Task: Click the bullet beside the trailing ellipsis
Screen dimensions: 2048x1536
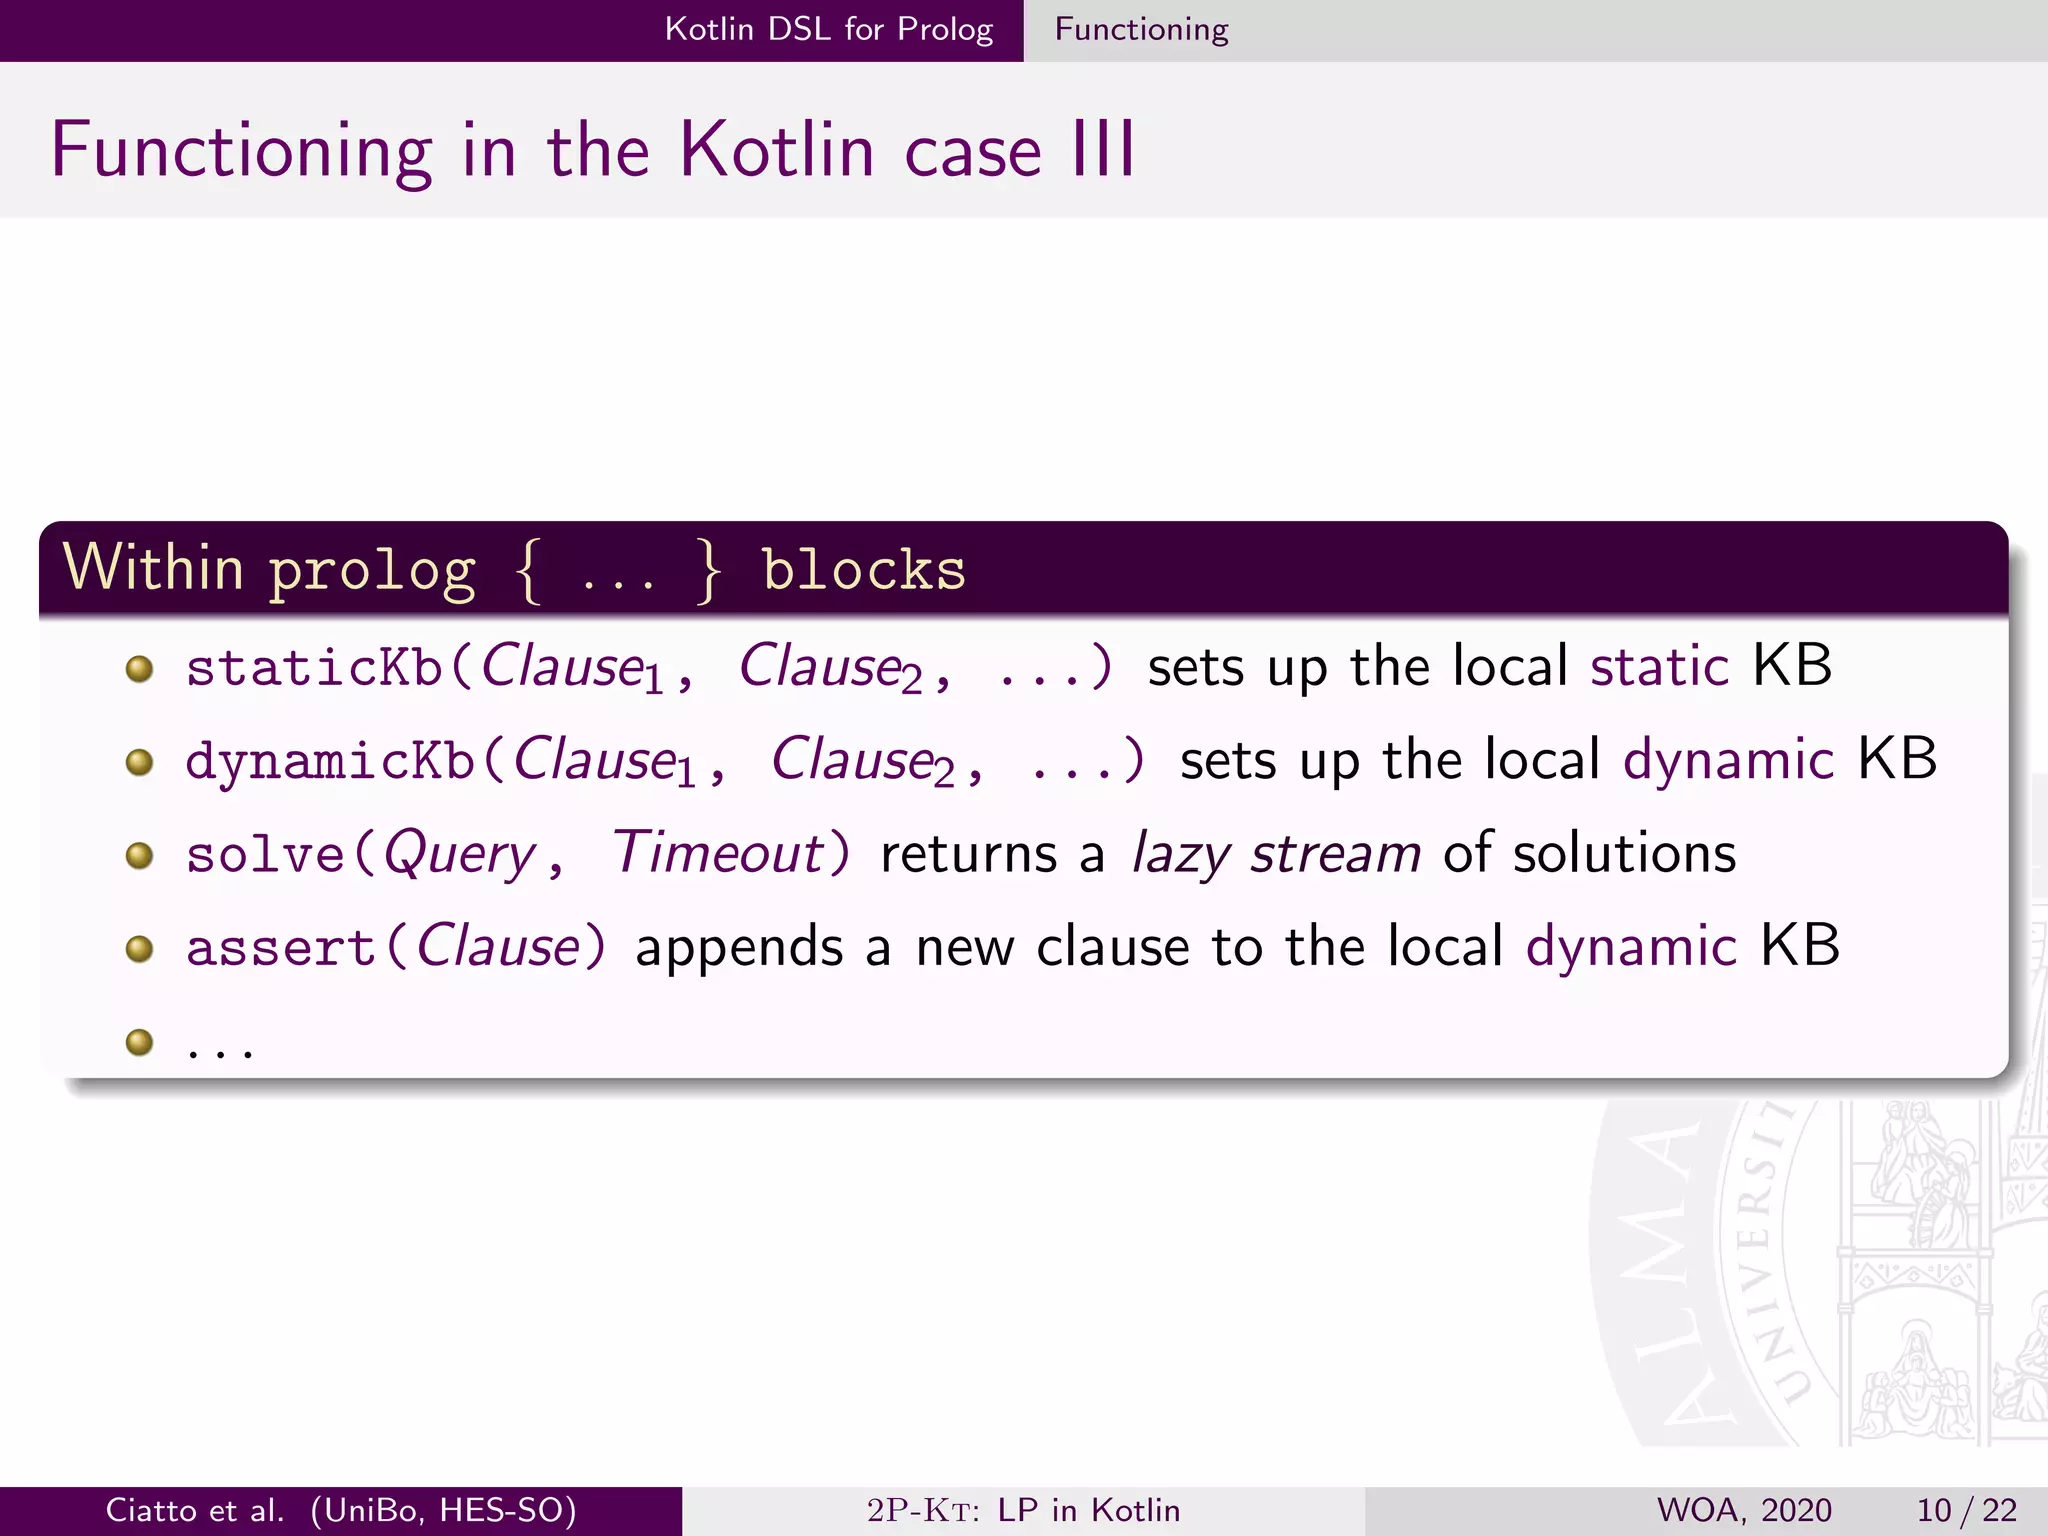Action: coord(139,1043)
